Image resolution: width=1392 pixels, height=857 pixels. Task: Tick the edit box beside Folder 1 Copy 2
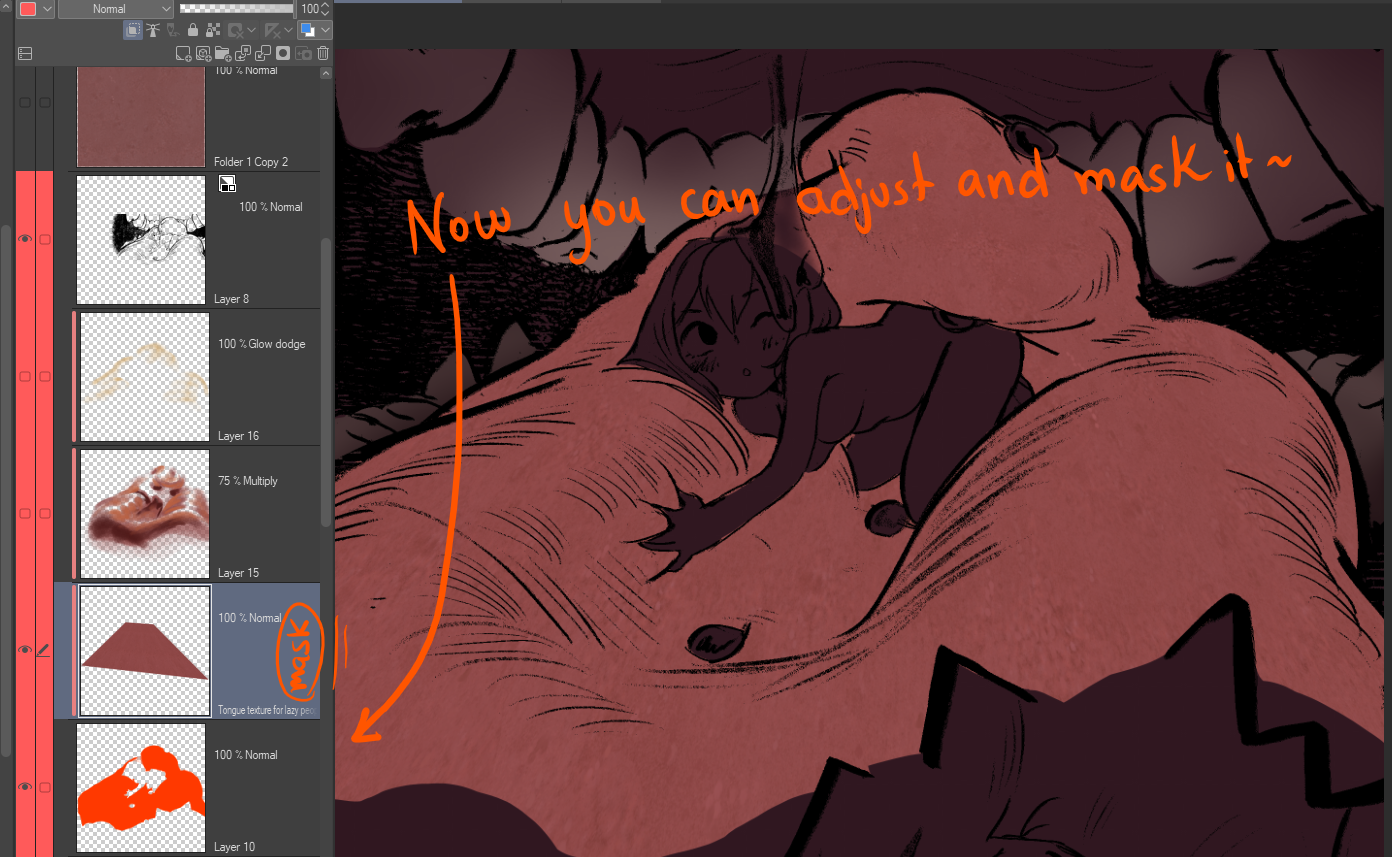(44, 102)
